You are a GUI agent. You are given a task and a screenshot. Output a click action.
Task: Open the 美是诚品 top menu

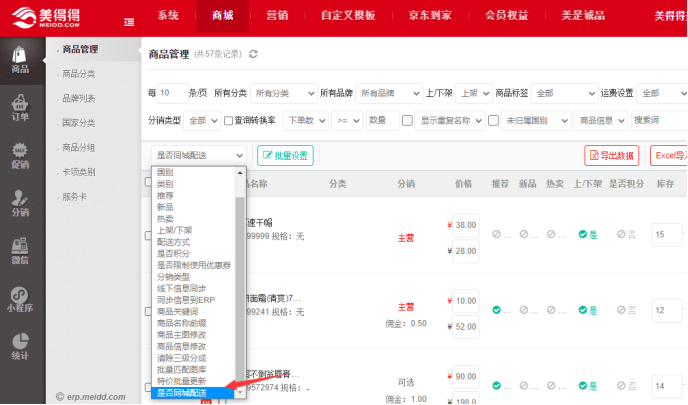[583, 16]
